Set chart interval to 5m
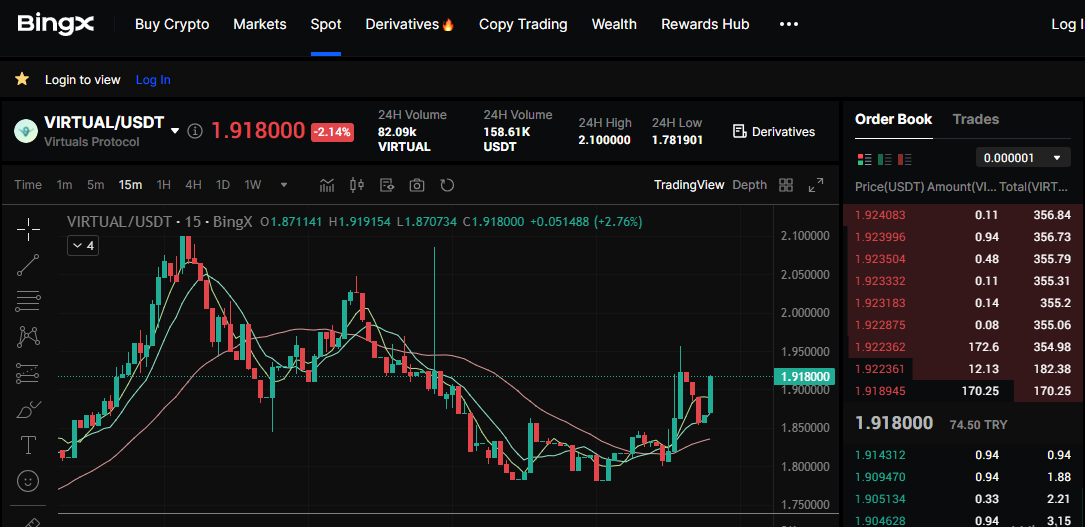 click(95, 185)
